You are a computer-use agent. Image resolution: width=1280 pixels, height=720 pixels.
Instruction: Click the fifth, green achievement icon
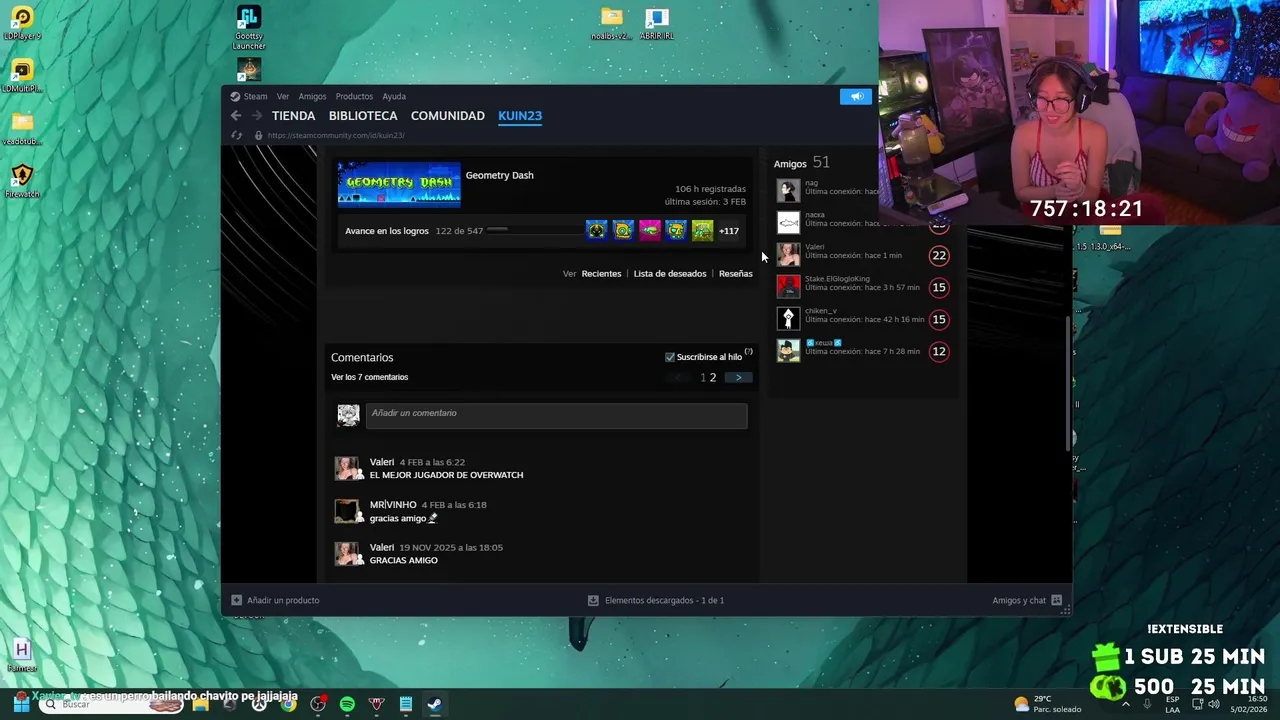[x=703, y=231]
